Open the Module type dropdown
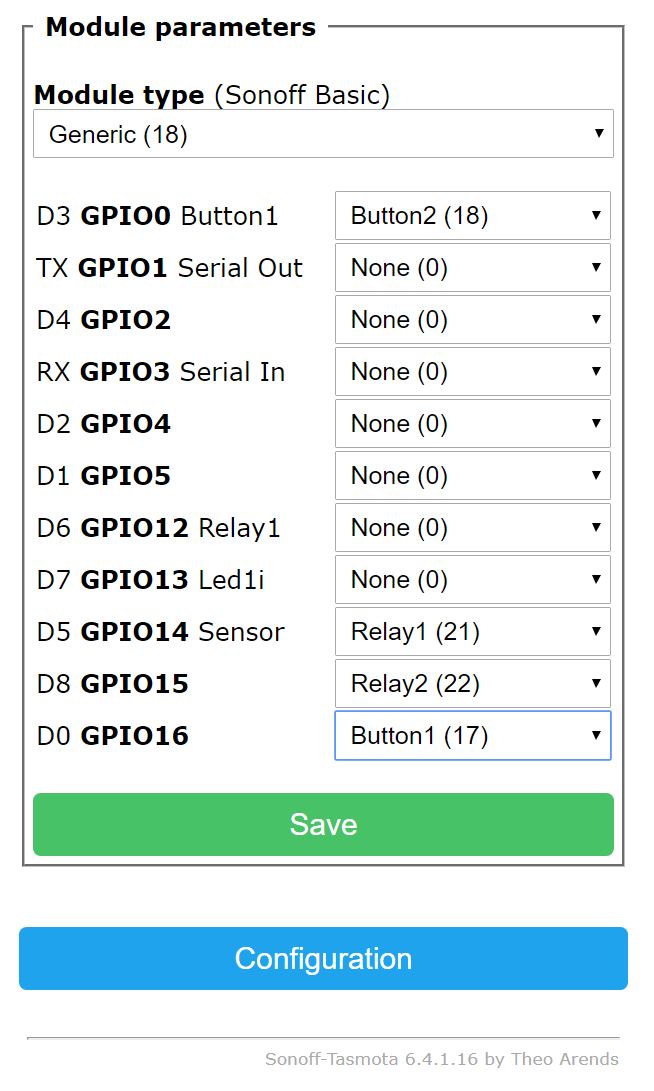 (323, 134)
